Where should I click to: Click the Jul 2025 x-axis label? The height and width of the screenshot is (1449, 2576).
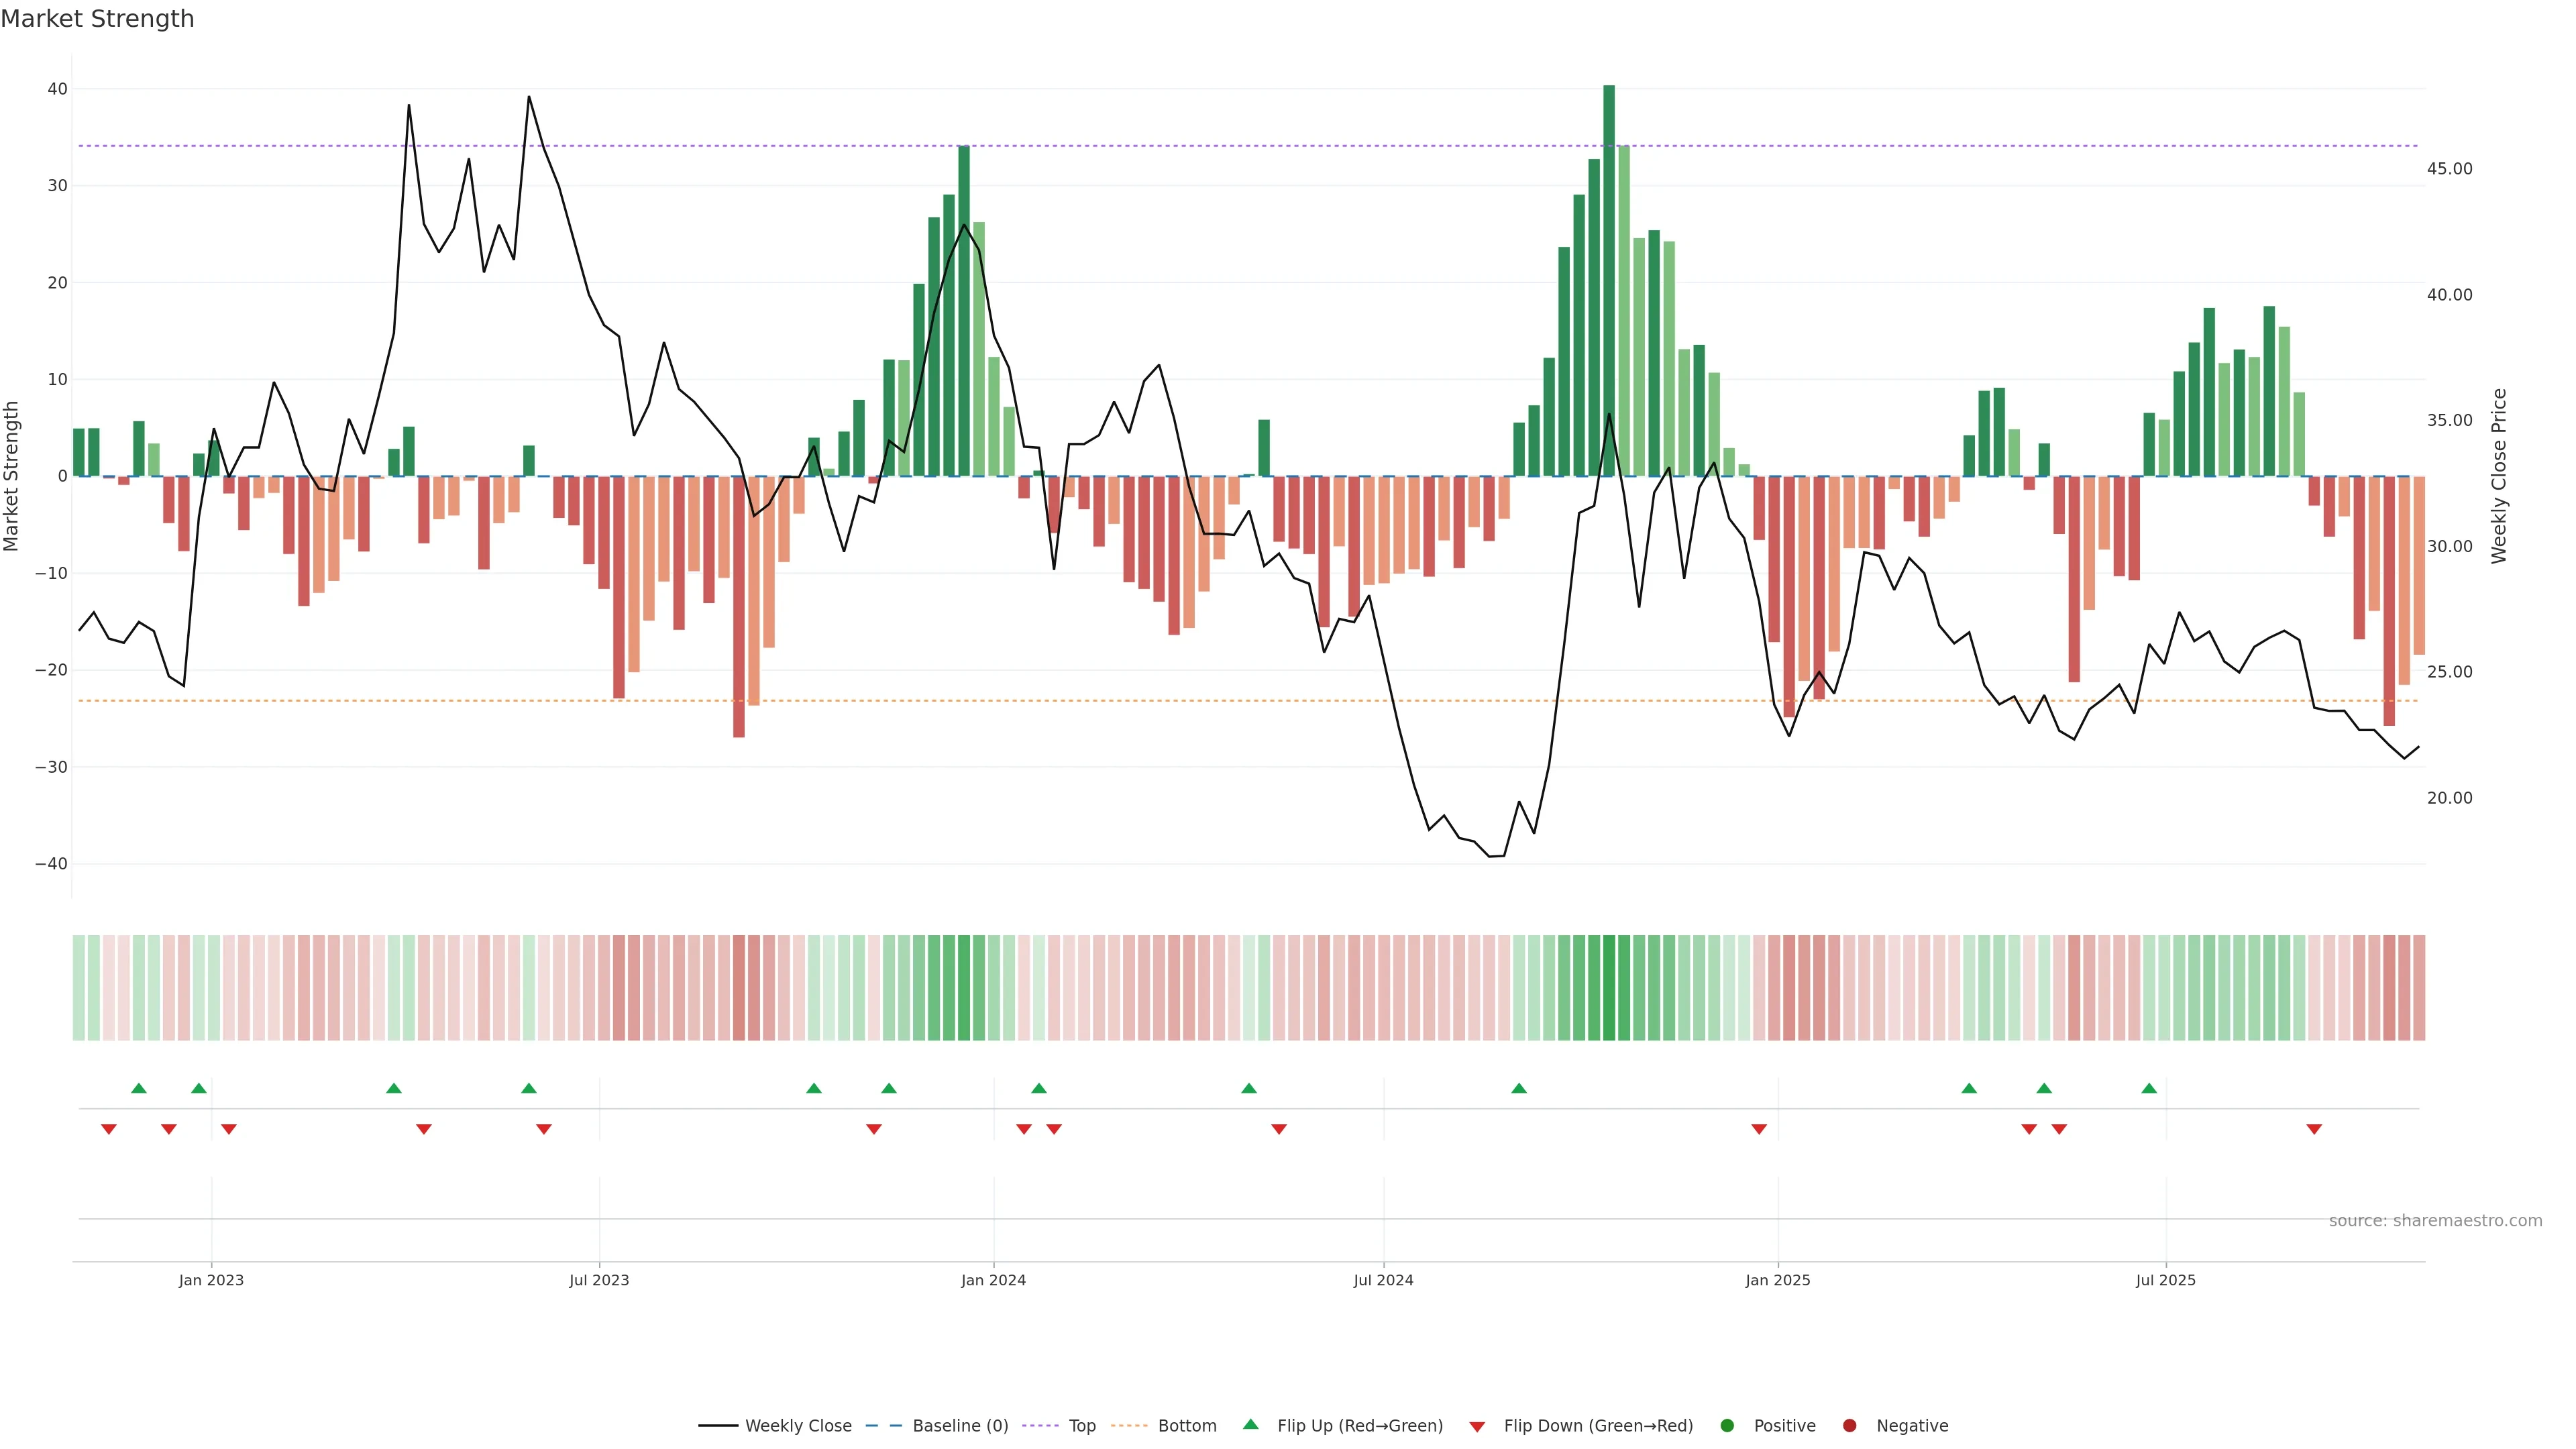coord(2165,1280)
